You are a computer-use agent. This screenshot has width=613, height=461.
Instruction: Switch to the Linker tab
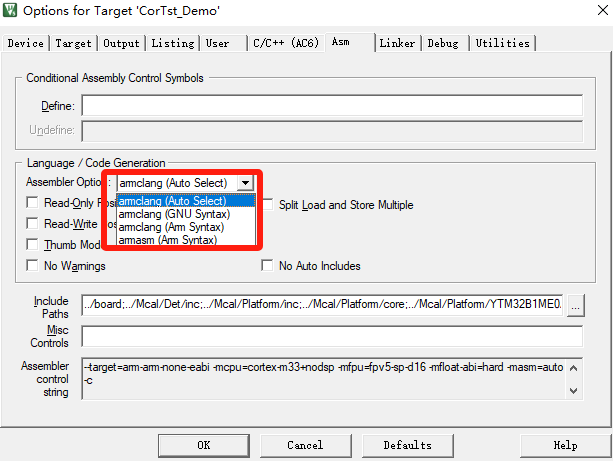coord(397,43)
